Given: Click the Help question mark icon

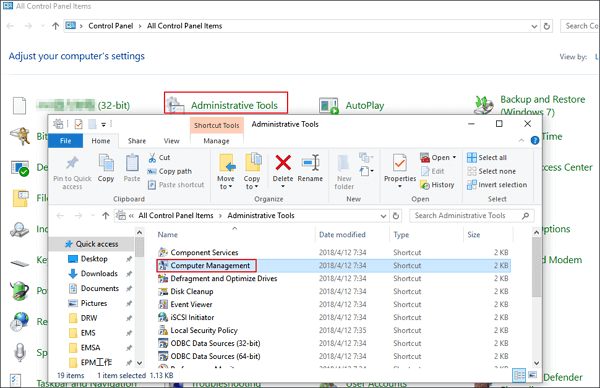Looking at the screenshot, I should pos(535,140).
